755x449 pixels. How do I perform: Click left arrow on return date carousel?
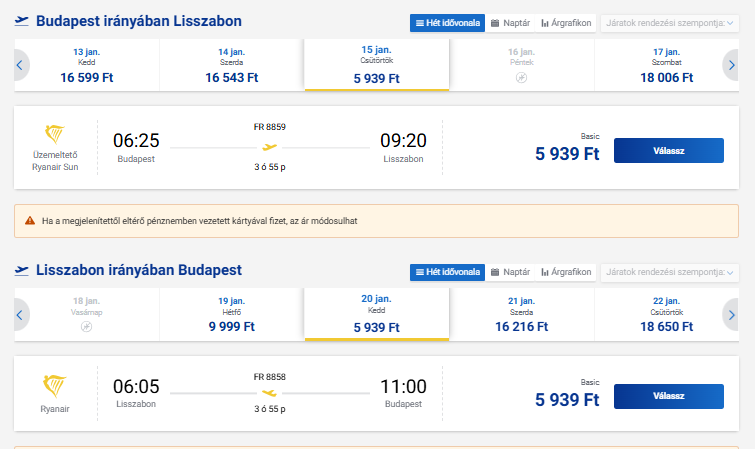click(18, 315)
